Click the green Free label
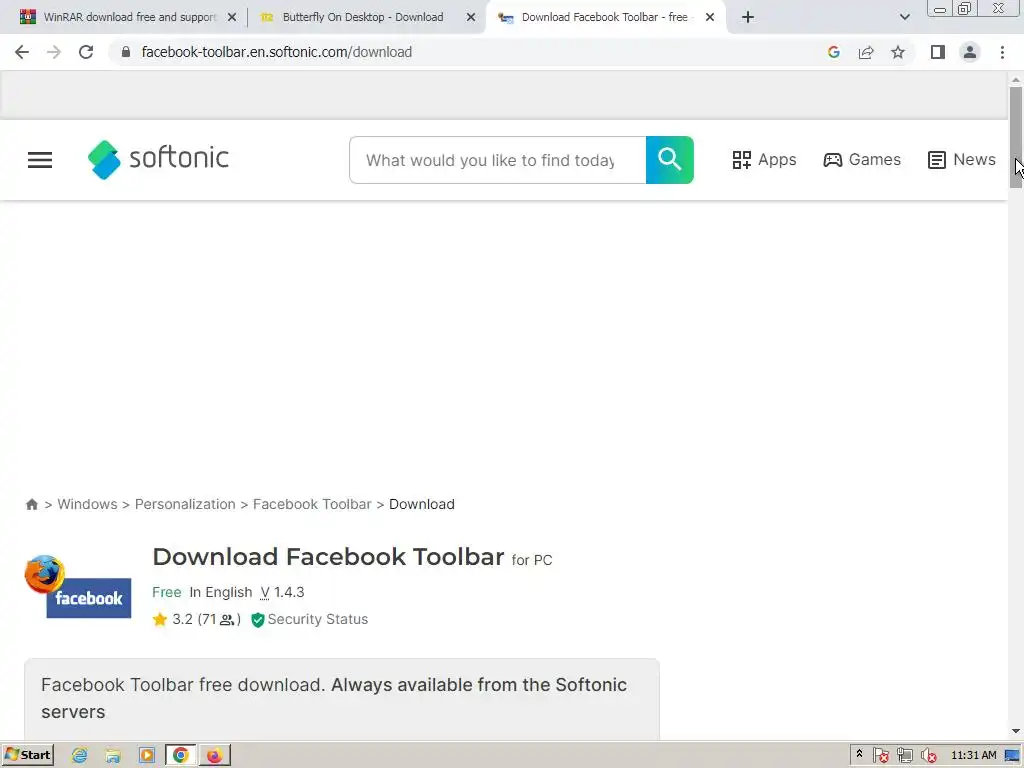Screen dimensions: 1024x768 167,592
